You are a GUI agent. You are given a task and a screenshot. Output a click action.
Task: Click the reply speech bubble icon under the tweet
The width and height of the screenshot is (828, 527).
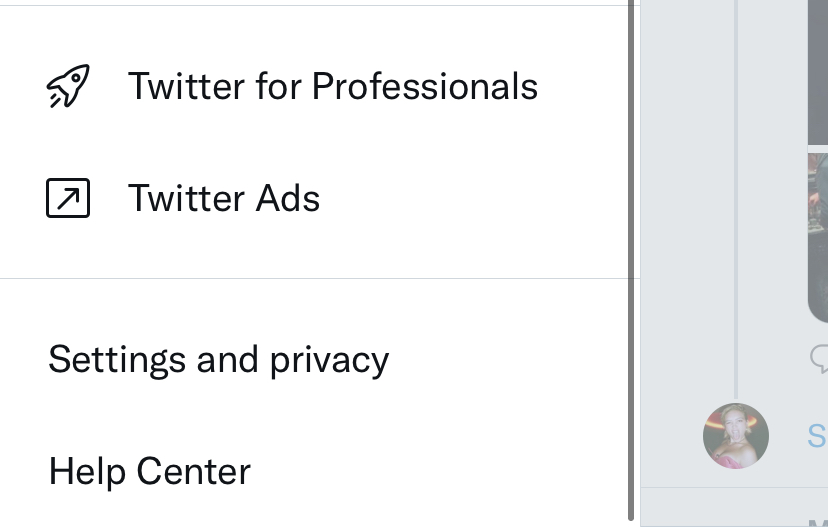pos(819,359)
